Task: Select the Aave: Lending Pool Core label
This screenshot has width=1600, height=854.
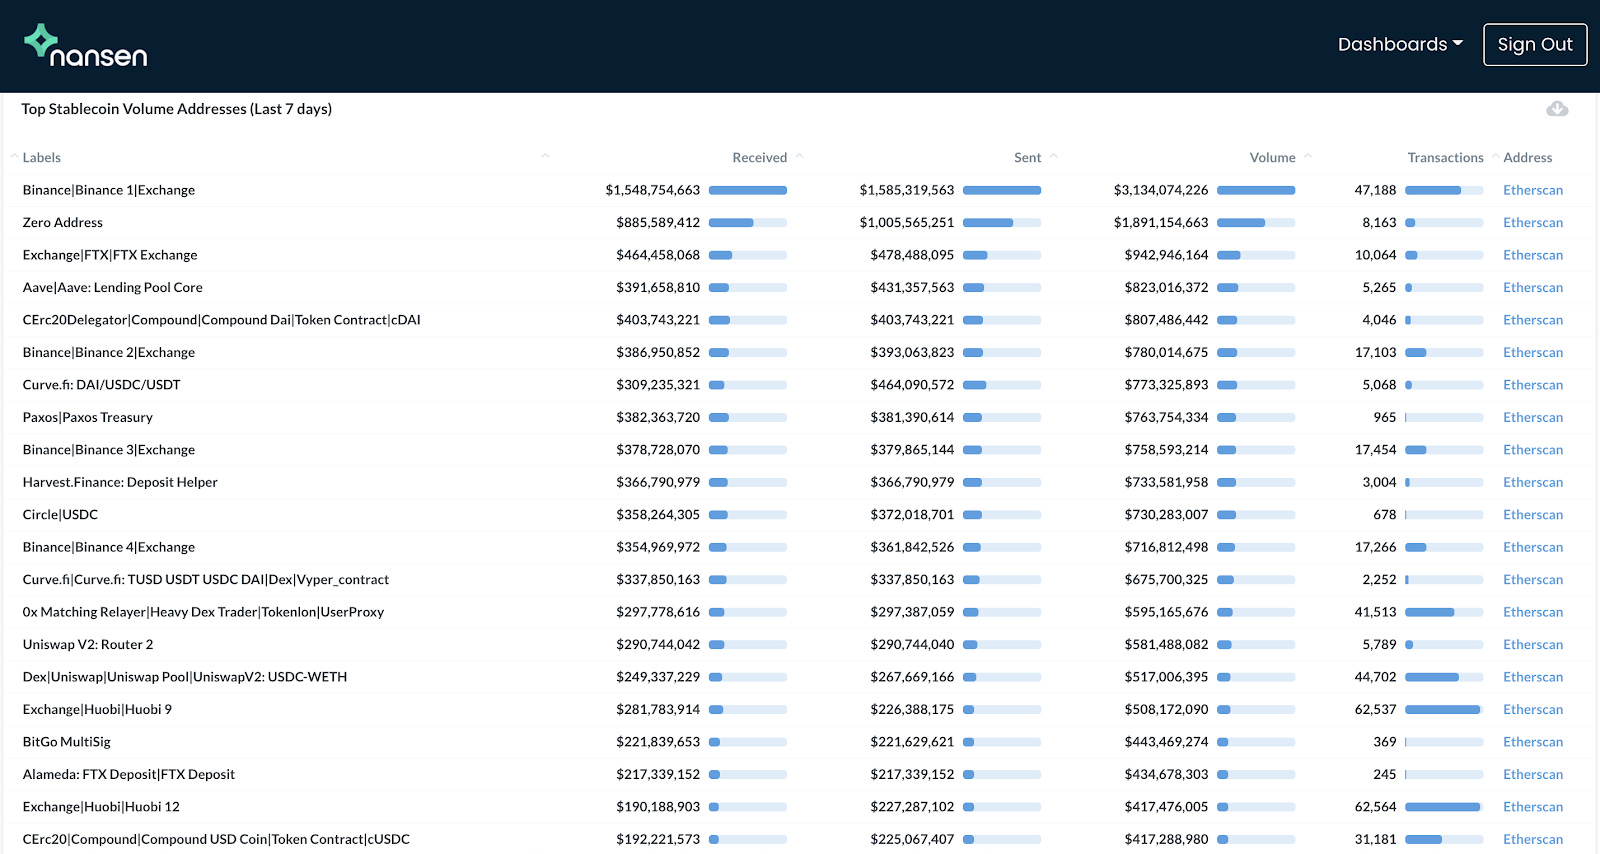Action: click(113, 287)
